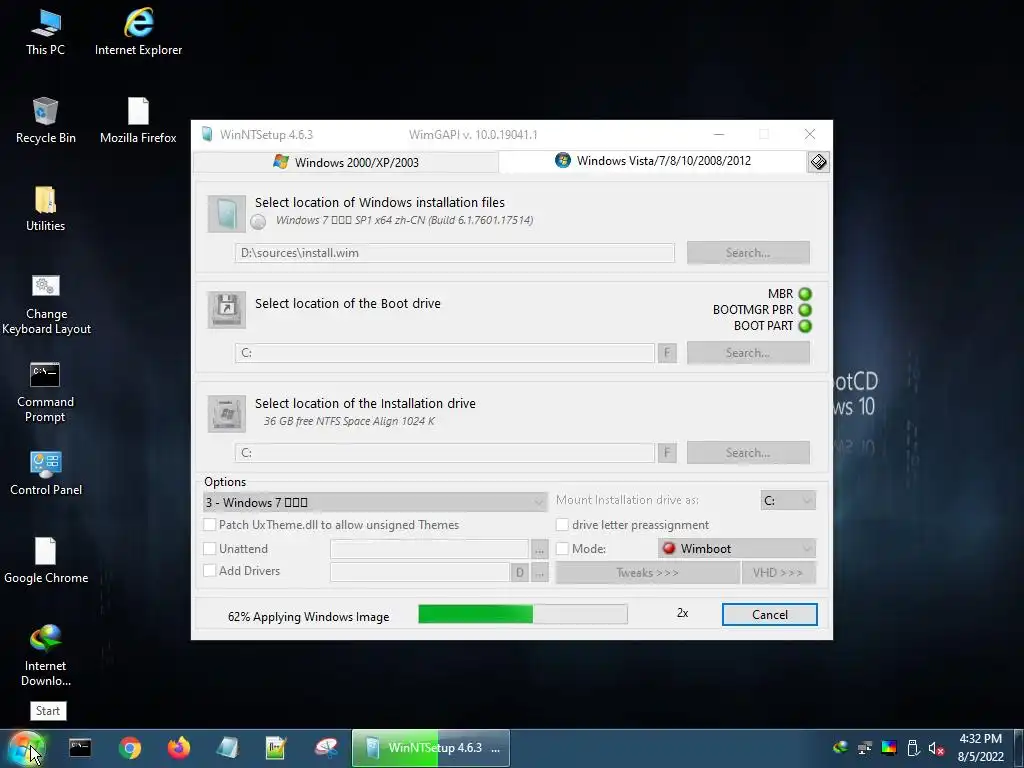Open the Windows 7 edition dropdown

375,502
